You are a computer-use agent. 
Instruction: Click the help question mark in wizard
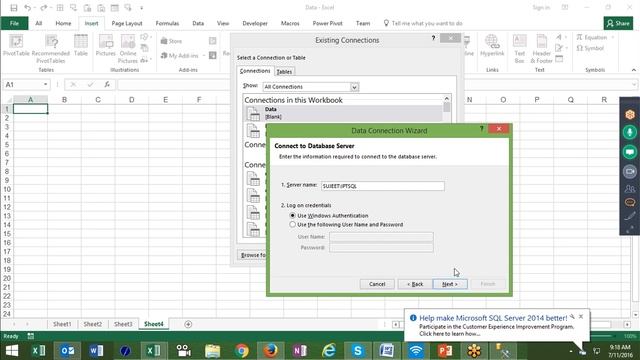482,129
